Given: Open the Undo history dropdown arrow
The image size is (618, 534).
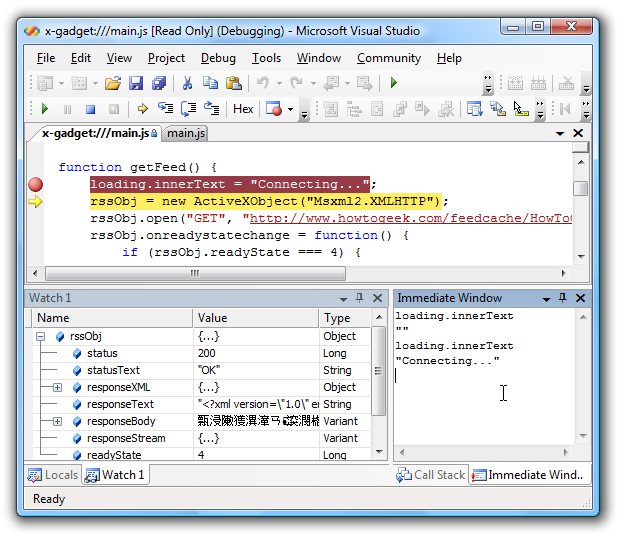Looking at the screenshot, I should point(279,84).
